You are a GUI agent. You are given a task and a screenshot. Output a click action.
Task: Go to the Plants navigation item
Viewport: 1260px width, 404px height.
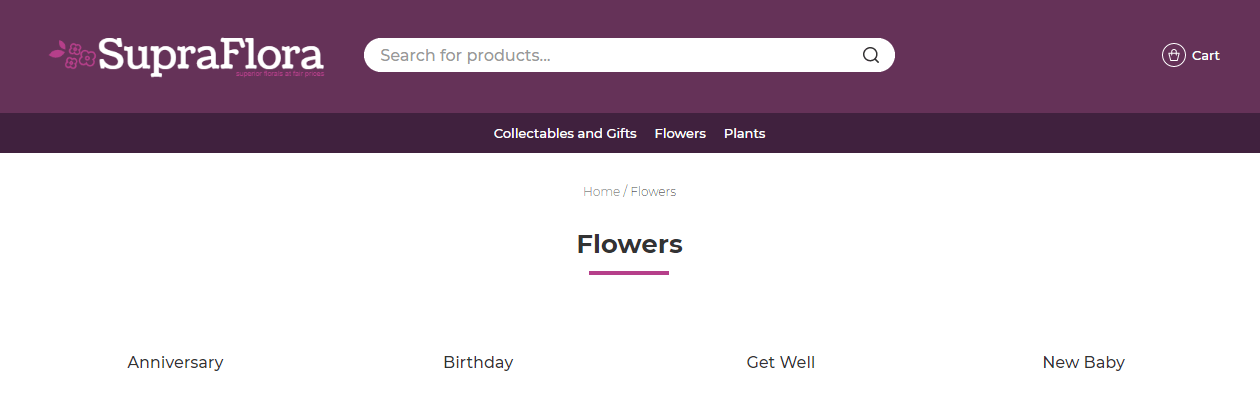click(744, 133)
